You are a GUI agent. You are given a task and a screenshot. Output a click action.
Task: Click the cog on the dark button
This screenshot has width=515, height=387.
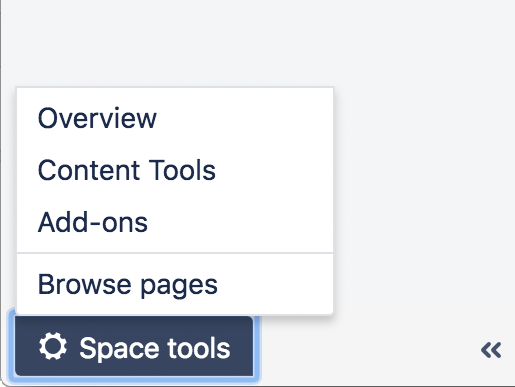coord(53,346)
